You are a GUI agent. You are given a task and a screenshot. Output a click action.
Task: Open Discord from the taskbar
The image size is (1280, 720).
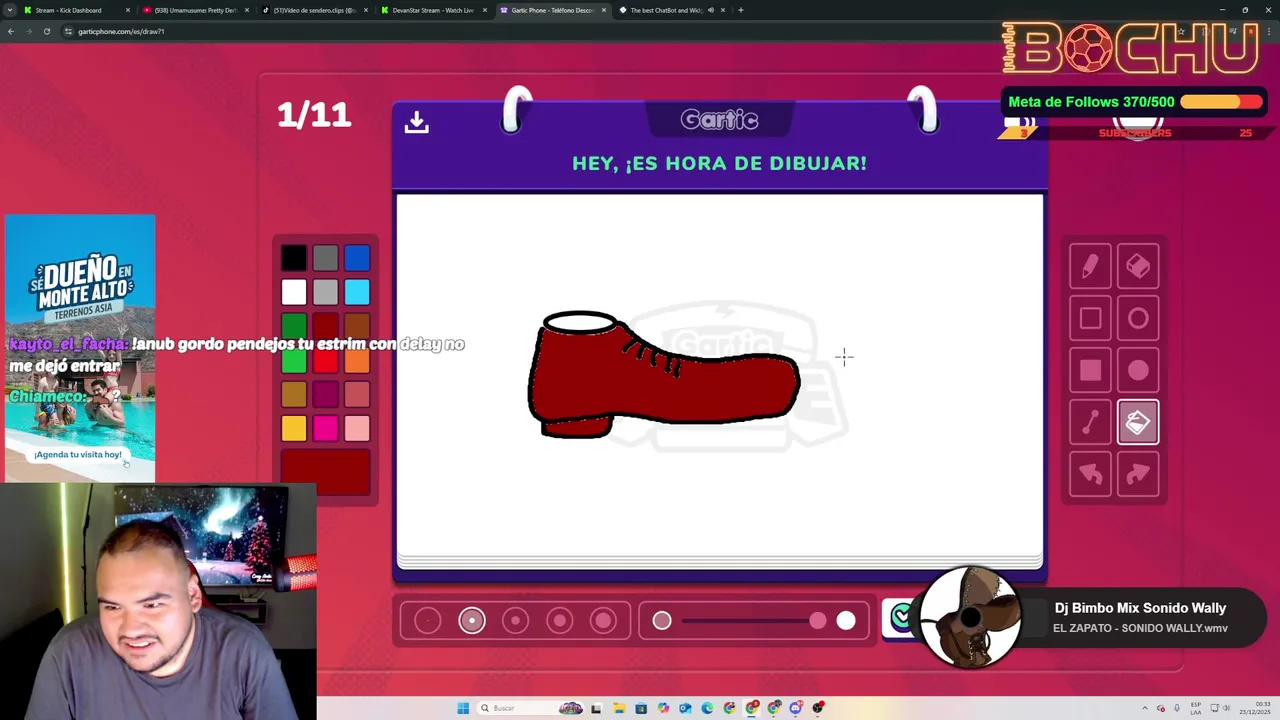[x=796, y=708]
